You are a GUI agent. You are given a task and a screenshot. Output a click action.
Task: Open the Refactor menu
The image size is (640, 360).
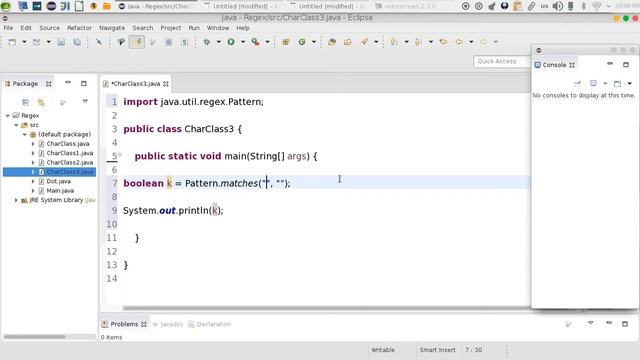click(79, 28)
